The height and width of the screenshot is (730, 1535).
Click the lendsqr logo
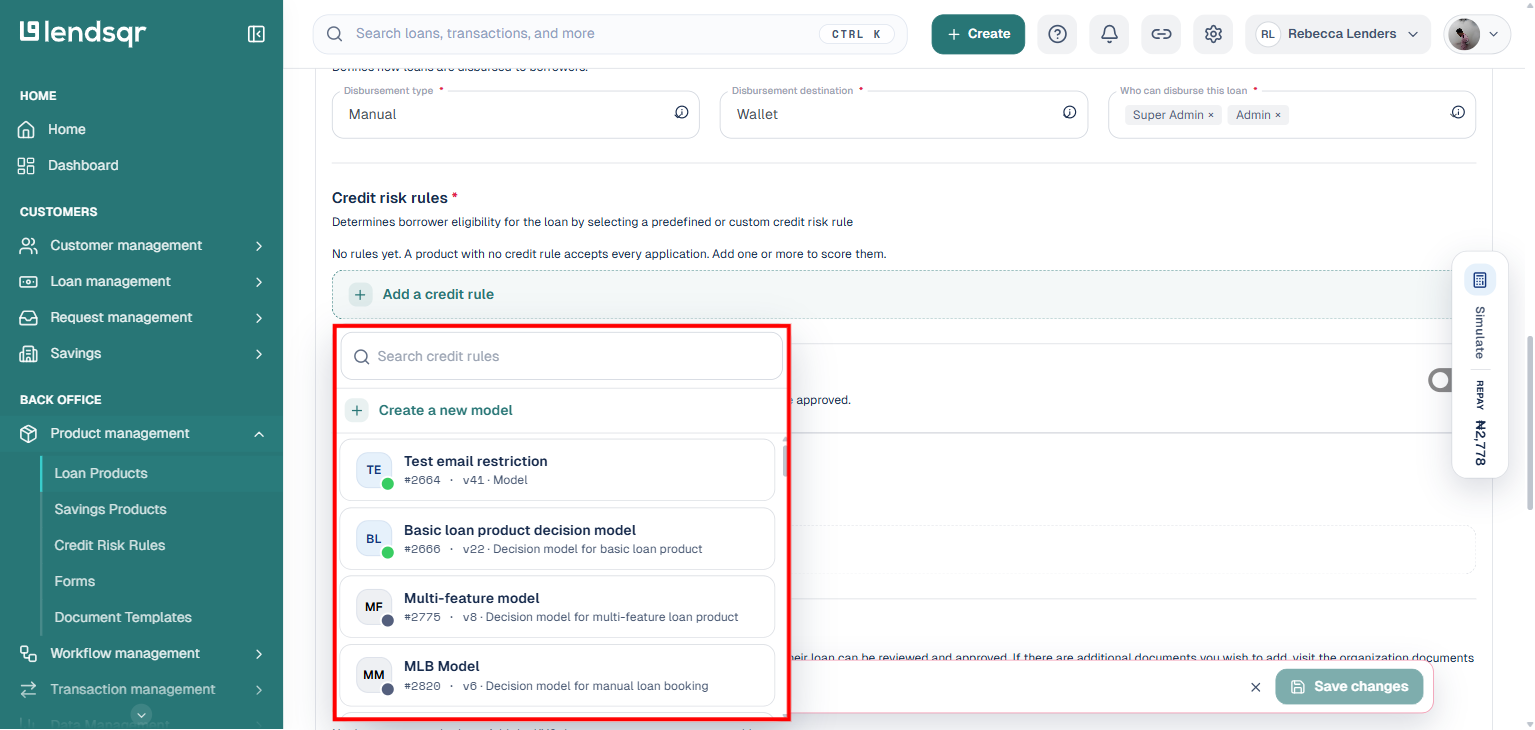tap(83, 33)
